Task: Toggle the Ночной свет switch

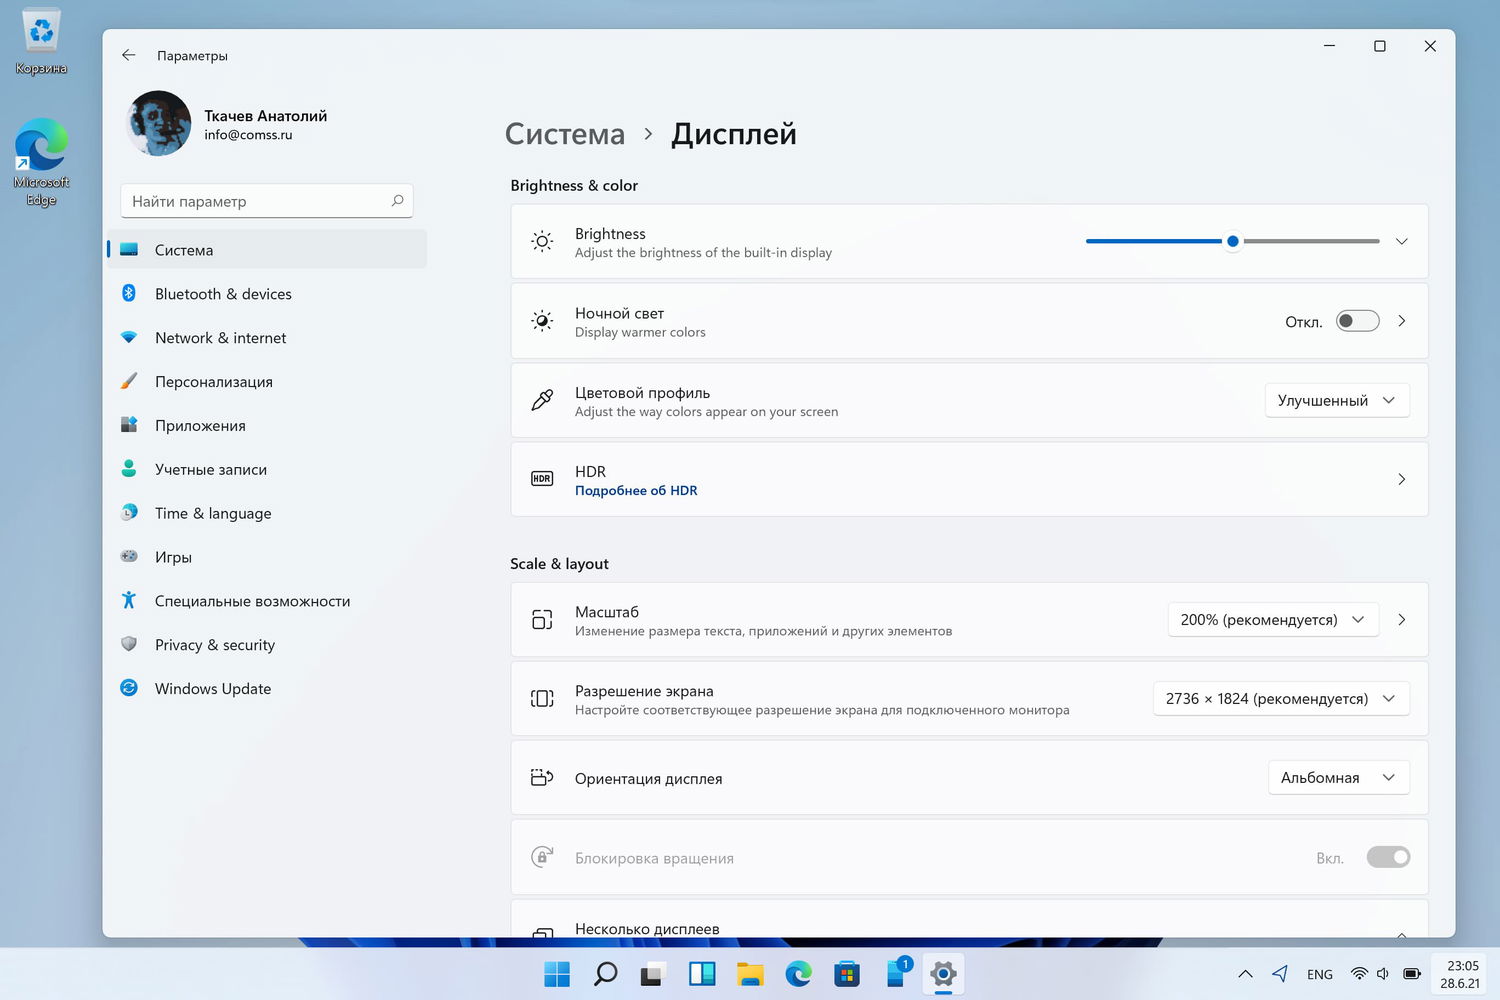Action: tap(1358, 321)
